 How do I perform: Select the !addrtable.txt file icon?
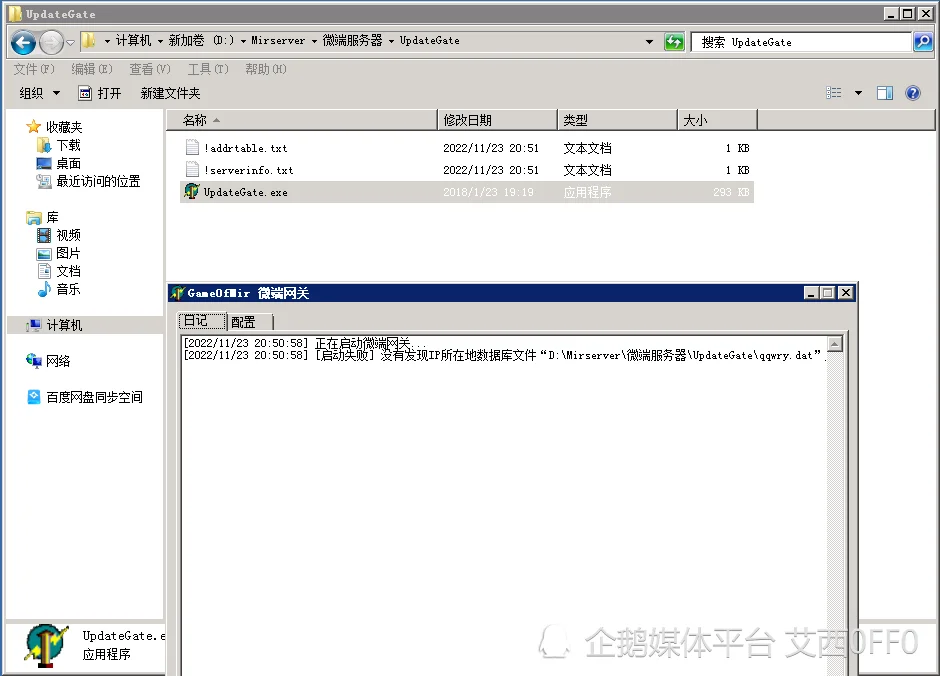[193, 148]
